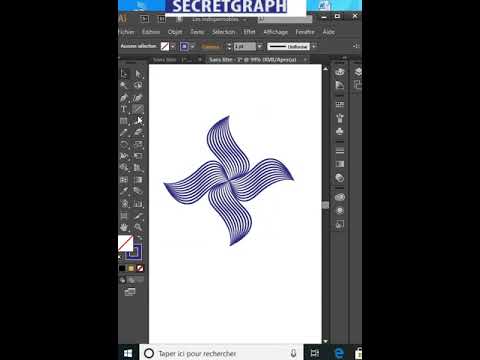Viewport: 480px width, 360px height.
Task: Open the brush definition dropdown
Action: [313, 46]
